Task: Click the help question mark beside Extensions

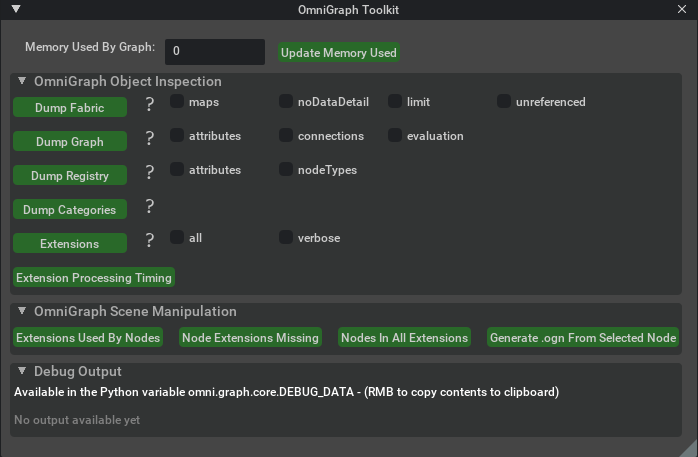Action: (x=150, y=240)
